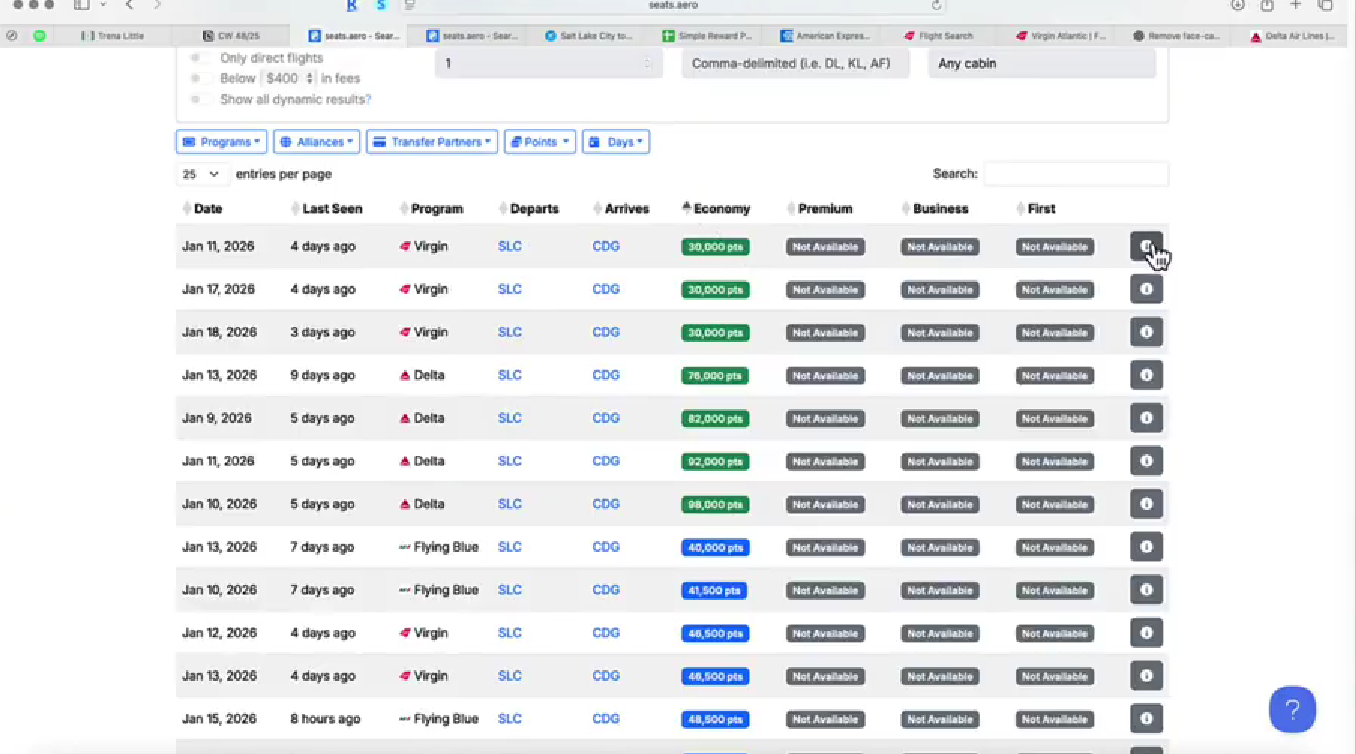Switch to the Trena Little tab
1356x754 pixels.
pos(113,36)
